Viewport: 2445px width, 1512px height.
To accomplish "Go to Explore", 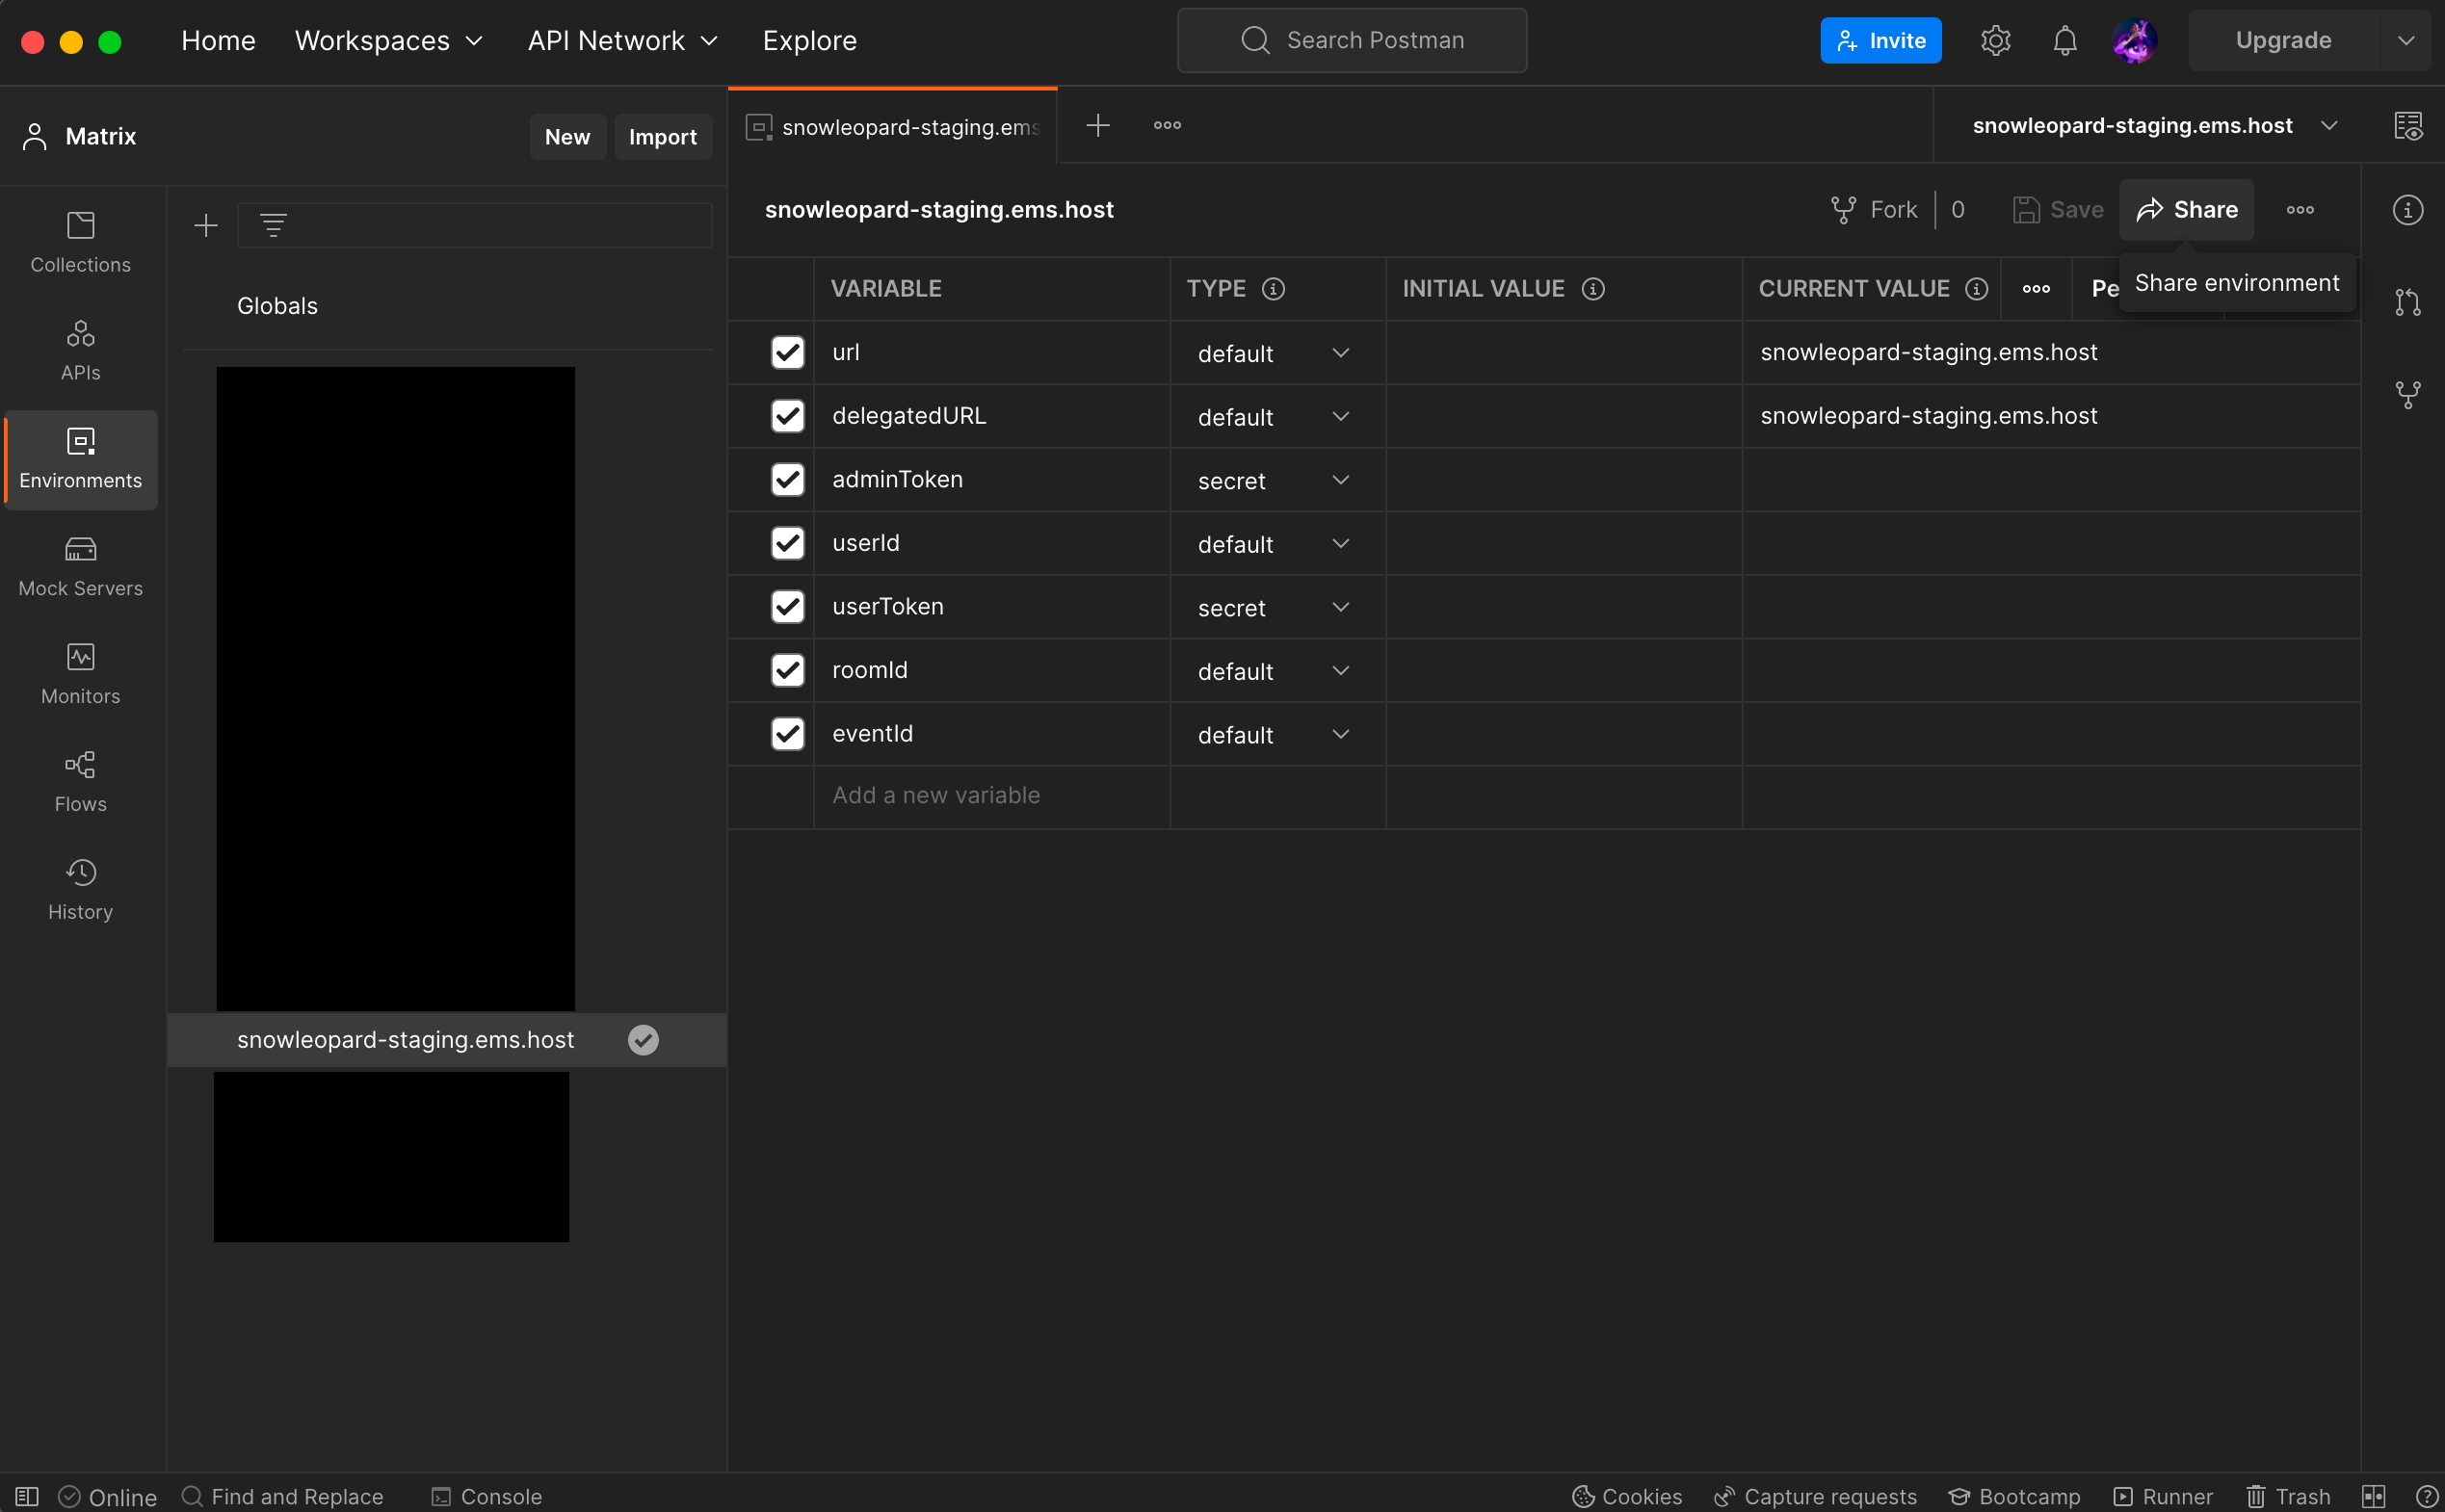I will (x=809, y=41).
